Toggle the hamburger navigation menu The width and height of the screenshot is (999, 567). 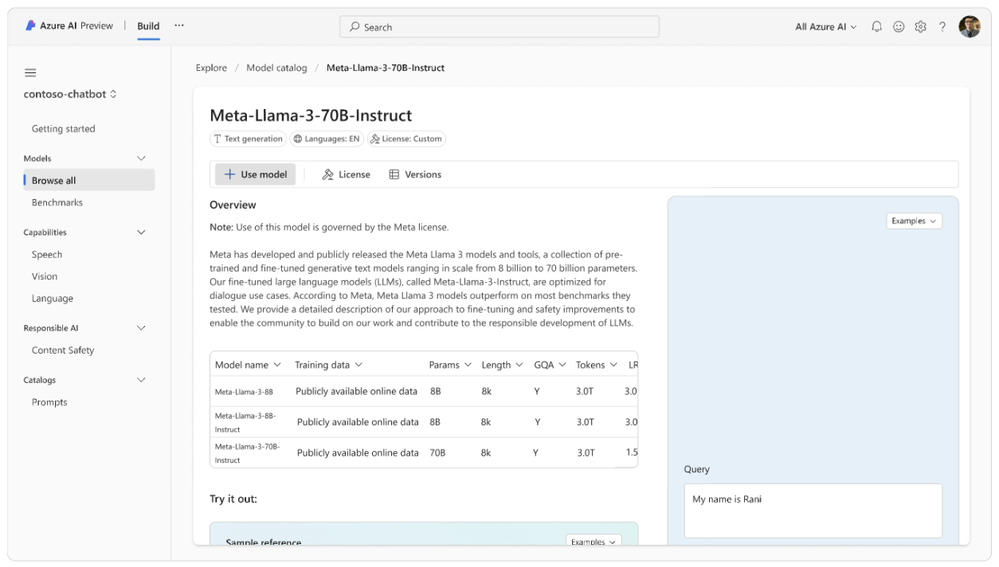pyautogui.click(x=30, y=73)
